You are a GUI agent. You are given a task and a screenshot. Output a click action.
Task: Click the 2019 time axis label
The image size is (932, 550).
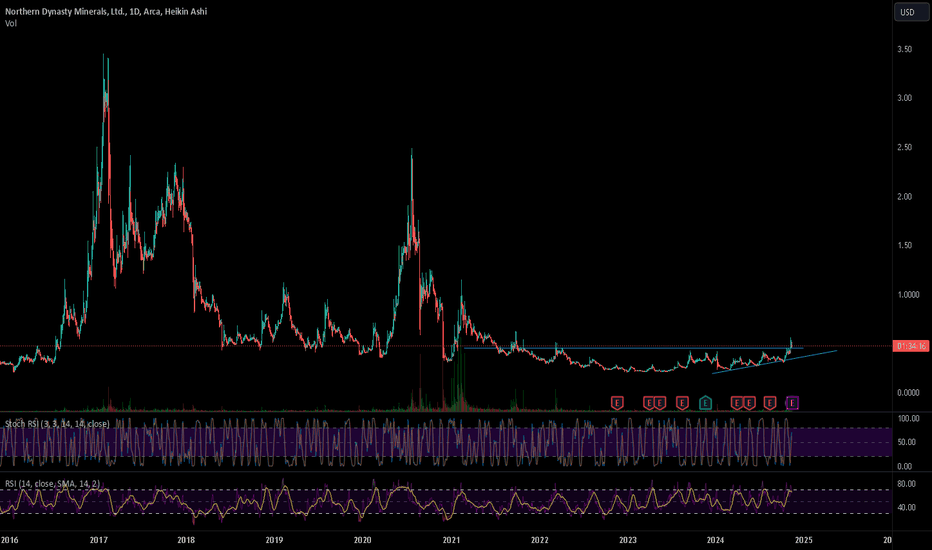pyautogui.click(x=274, y=540)
